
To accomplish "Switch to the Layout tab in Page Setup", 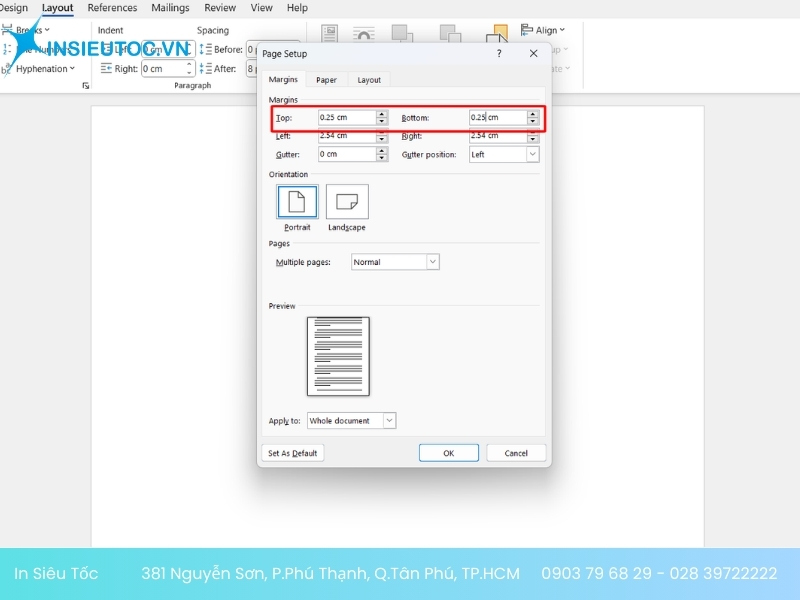I will point(369,80).
